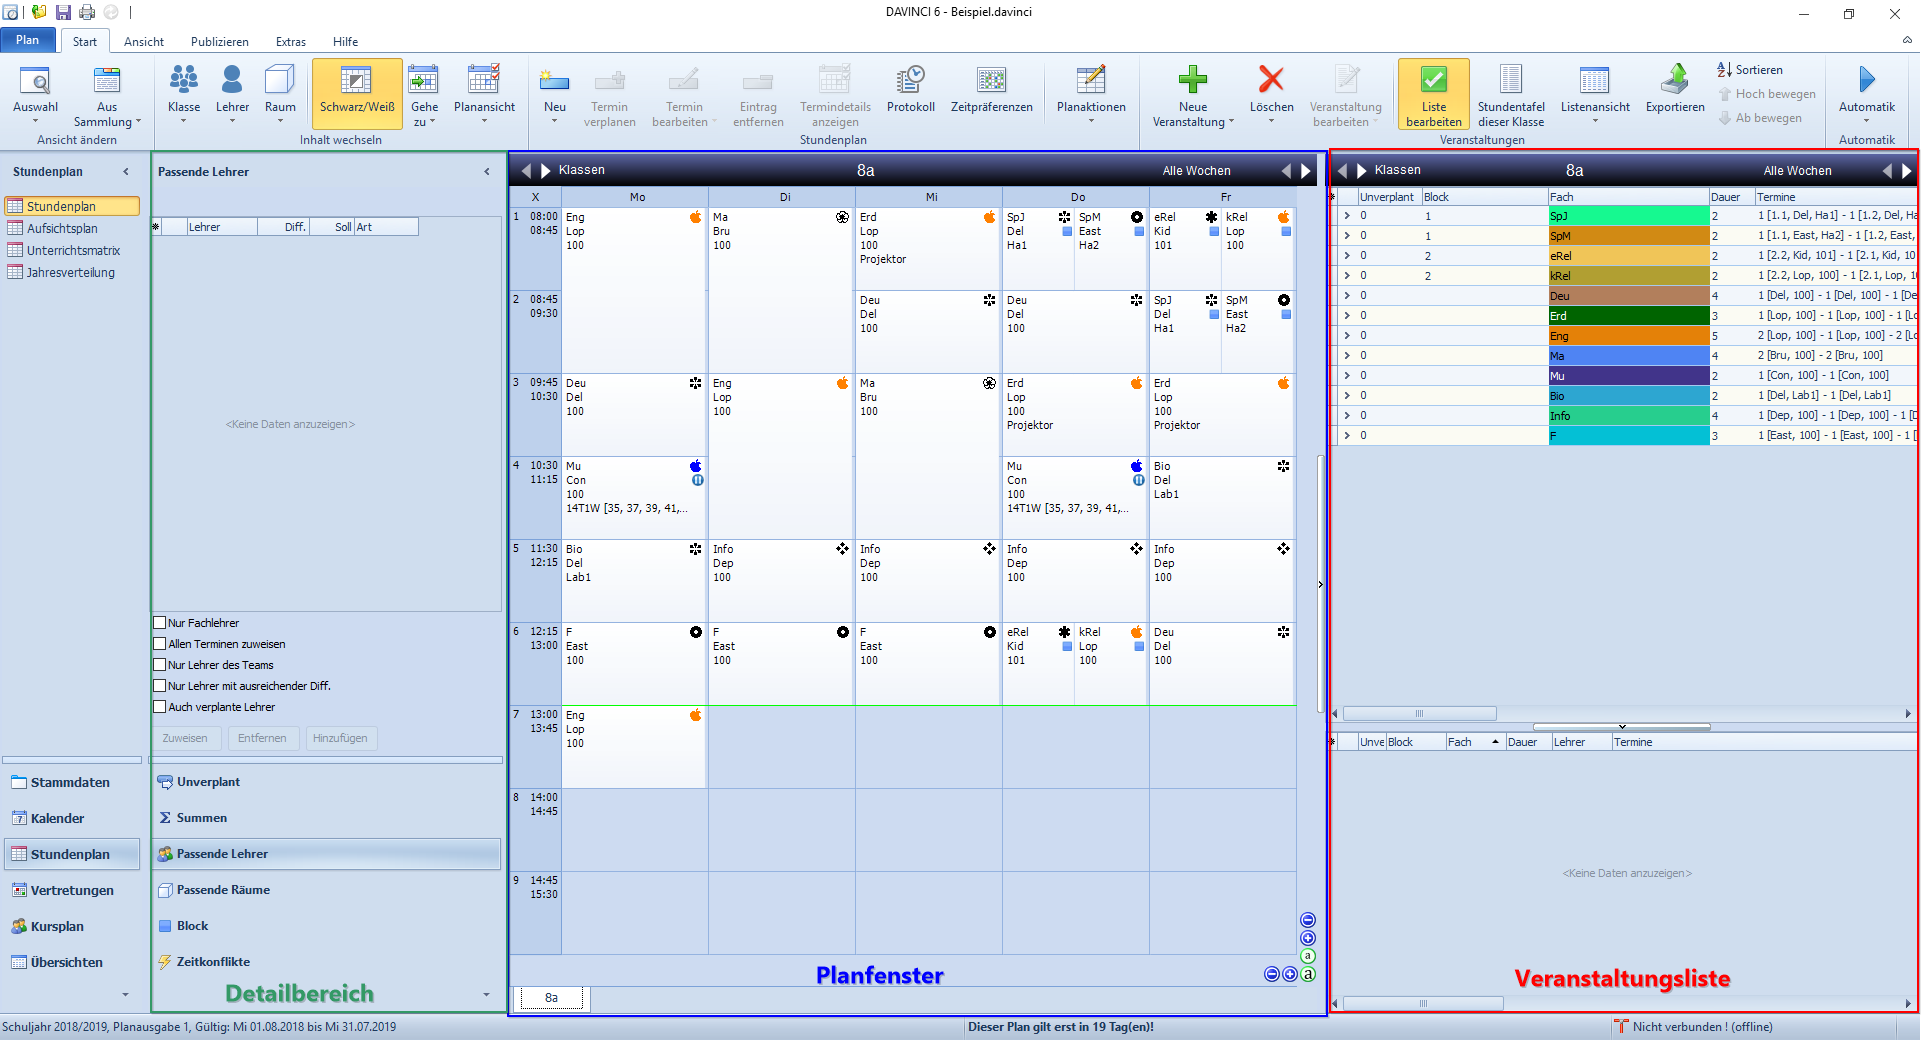Check Nur Lehrer mit ausreichender Diff.
This screenshot has height=1040, width=1921.
click(x=159, y=686)
